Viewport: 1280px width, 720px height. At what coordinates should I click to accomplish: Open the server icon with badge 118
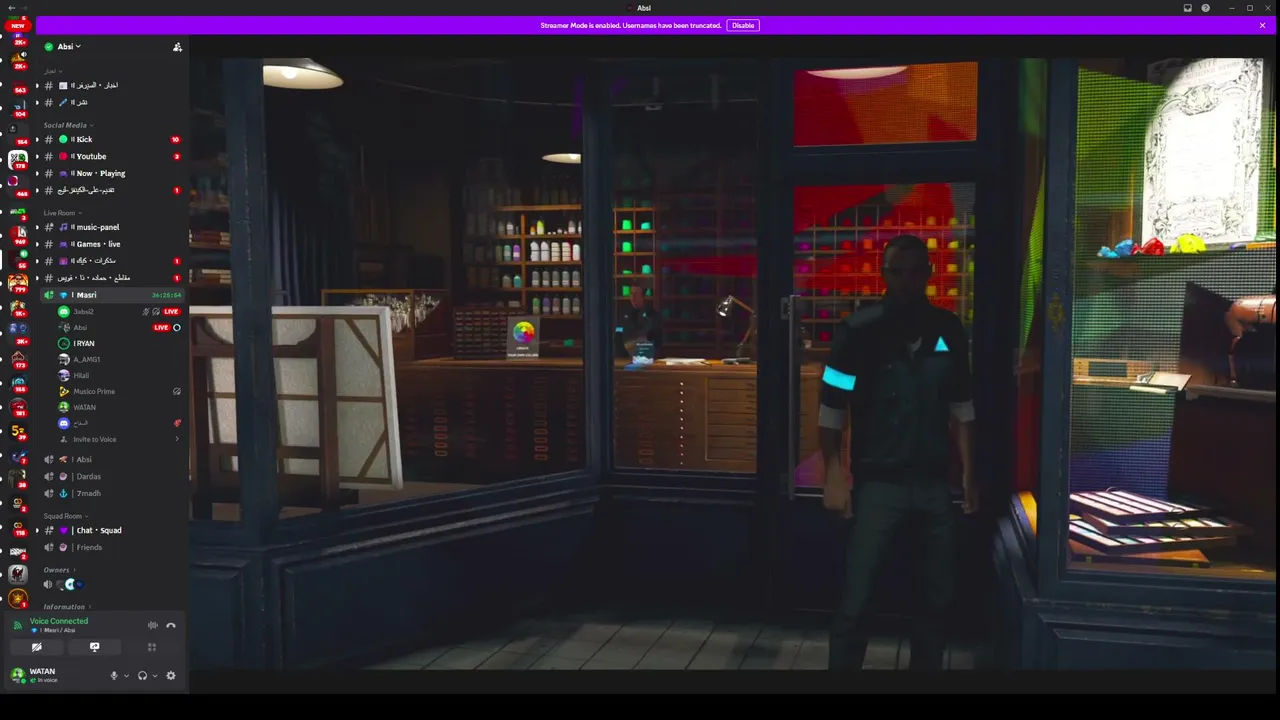click(18, 528)
